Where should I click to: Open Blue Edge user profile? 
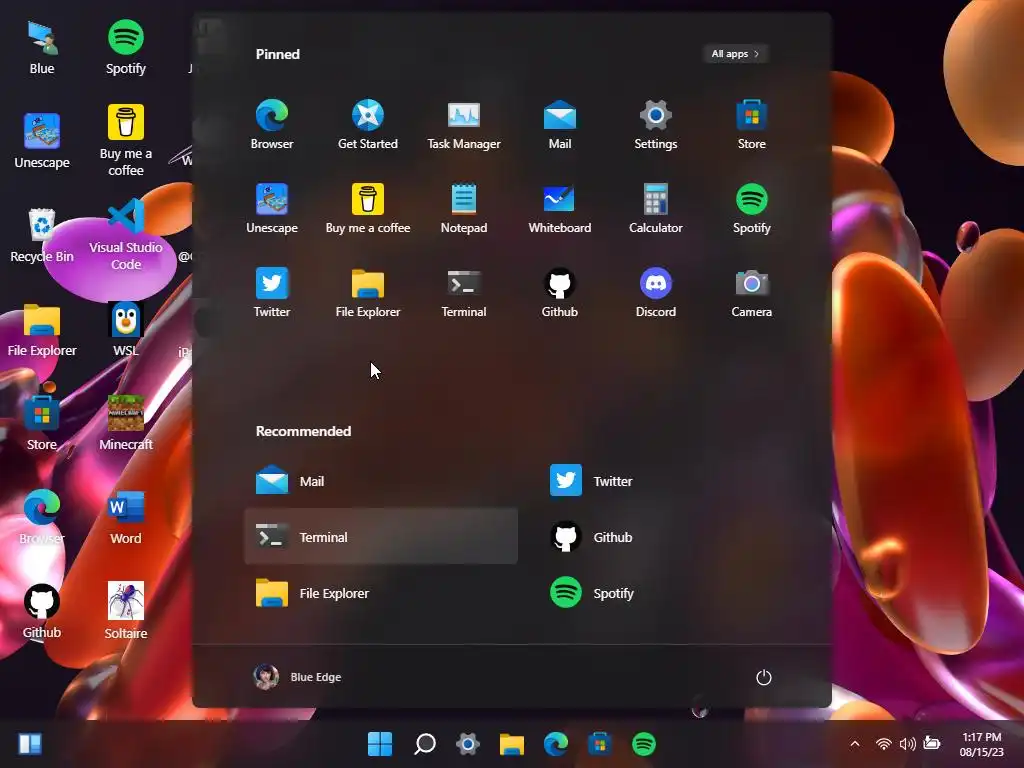(298, 677)
